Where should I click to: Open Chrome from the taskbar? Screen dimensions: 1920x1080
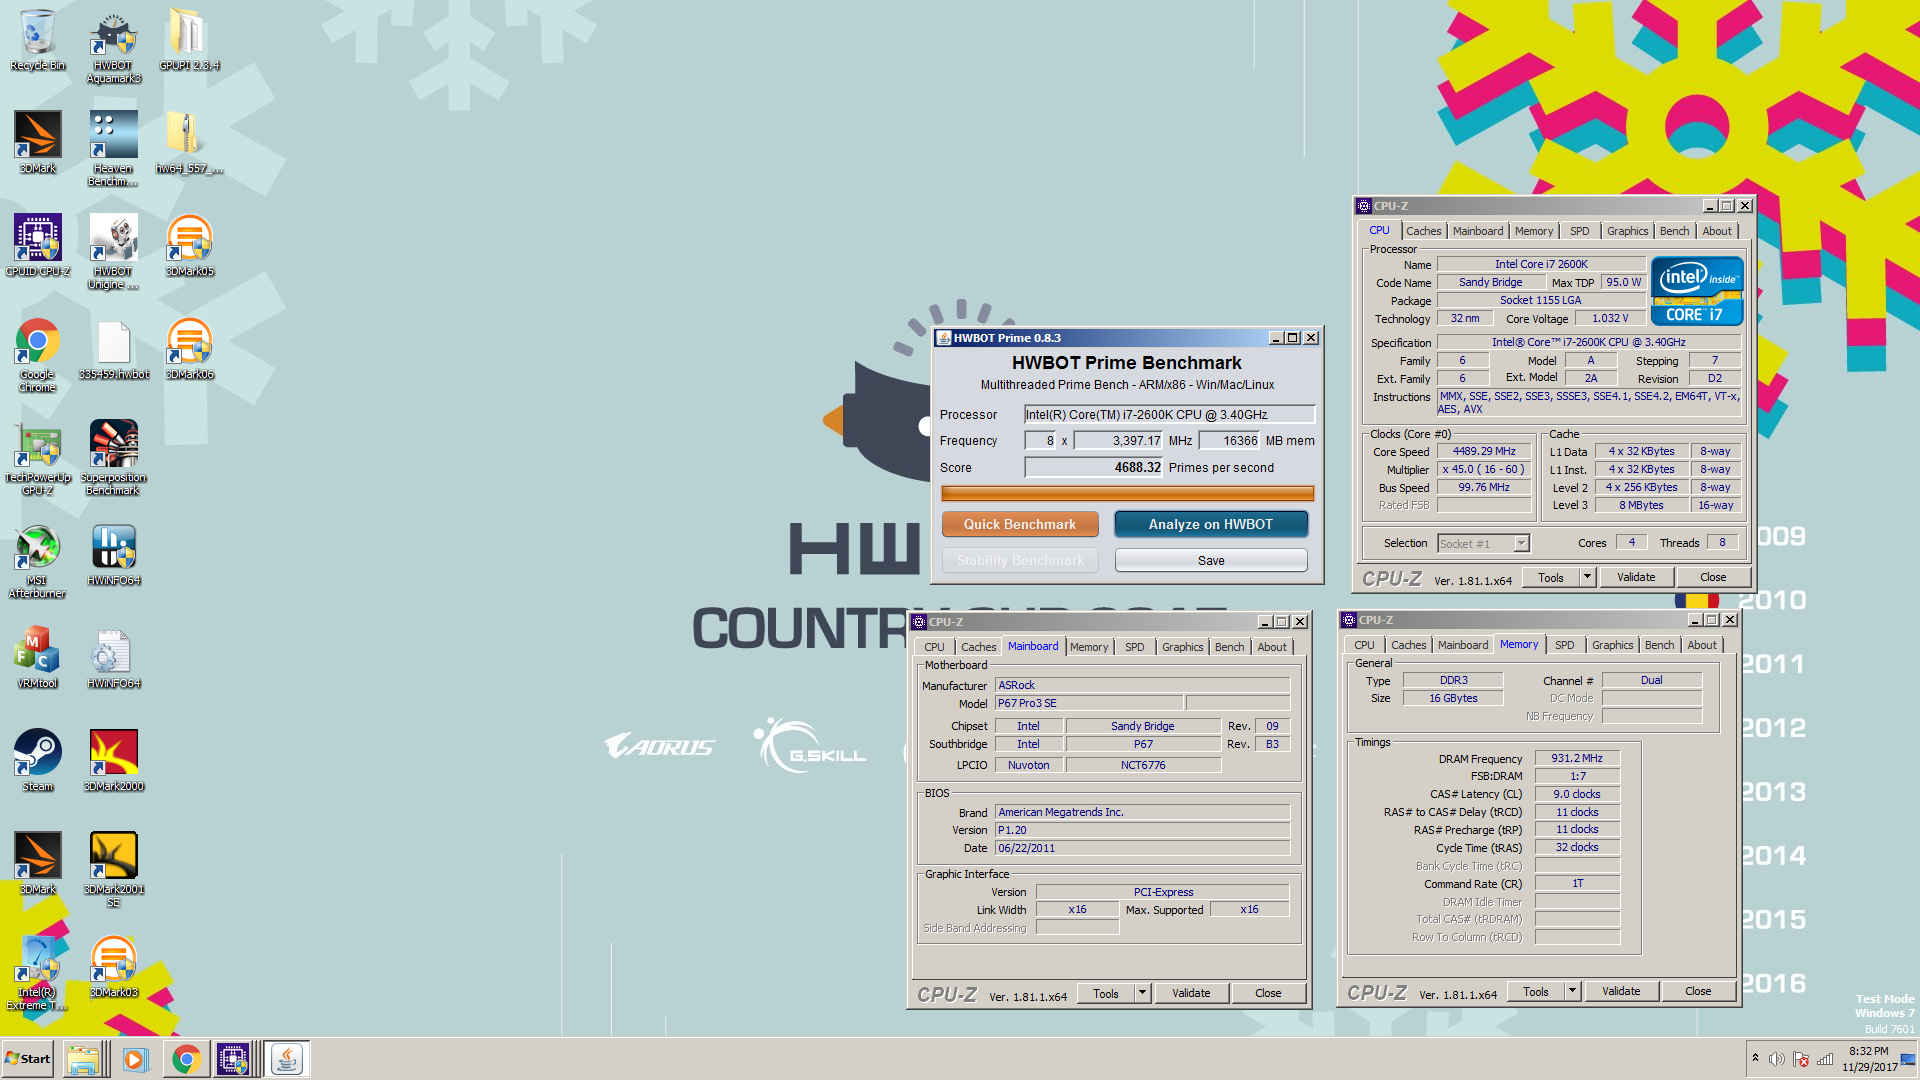185,1059
